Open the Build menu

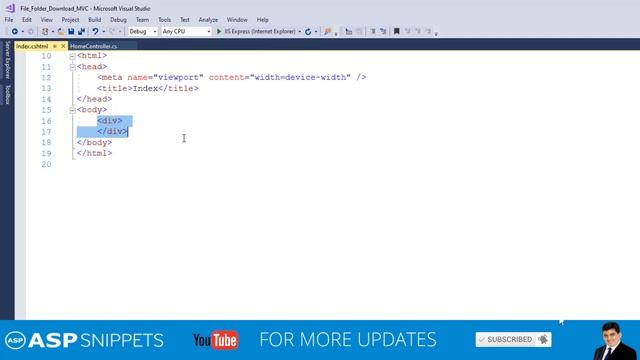(94, 20)
